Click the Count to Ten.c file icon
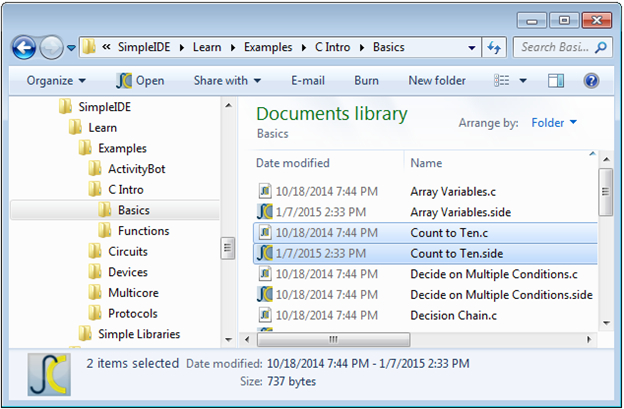Screen dimensions: 624x409 (265, 232)
